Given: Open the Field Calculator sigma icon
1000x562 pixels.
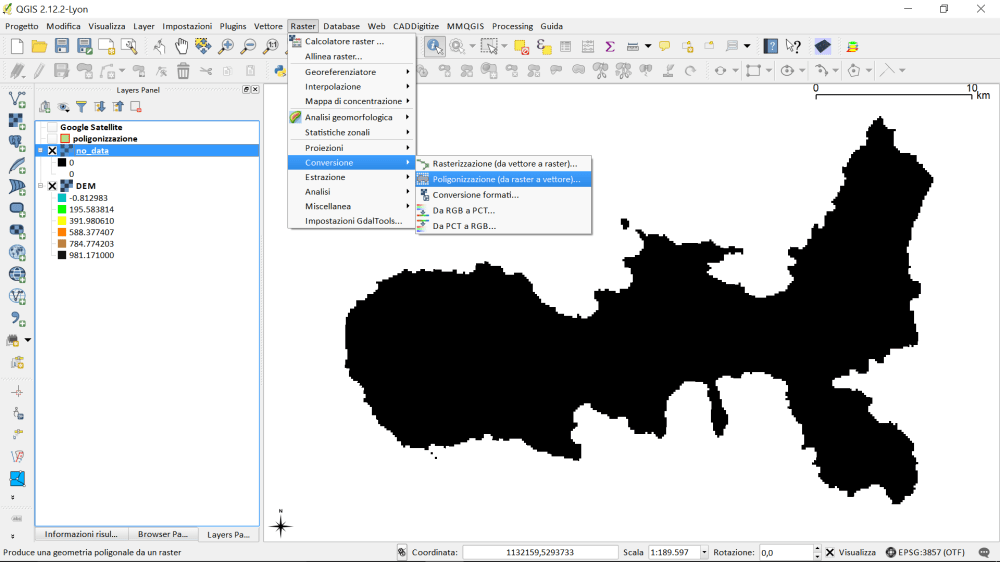Looking at the screenshot, I should [608, 46].
